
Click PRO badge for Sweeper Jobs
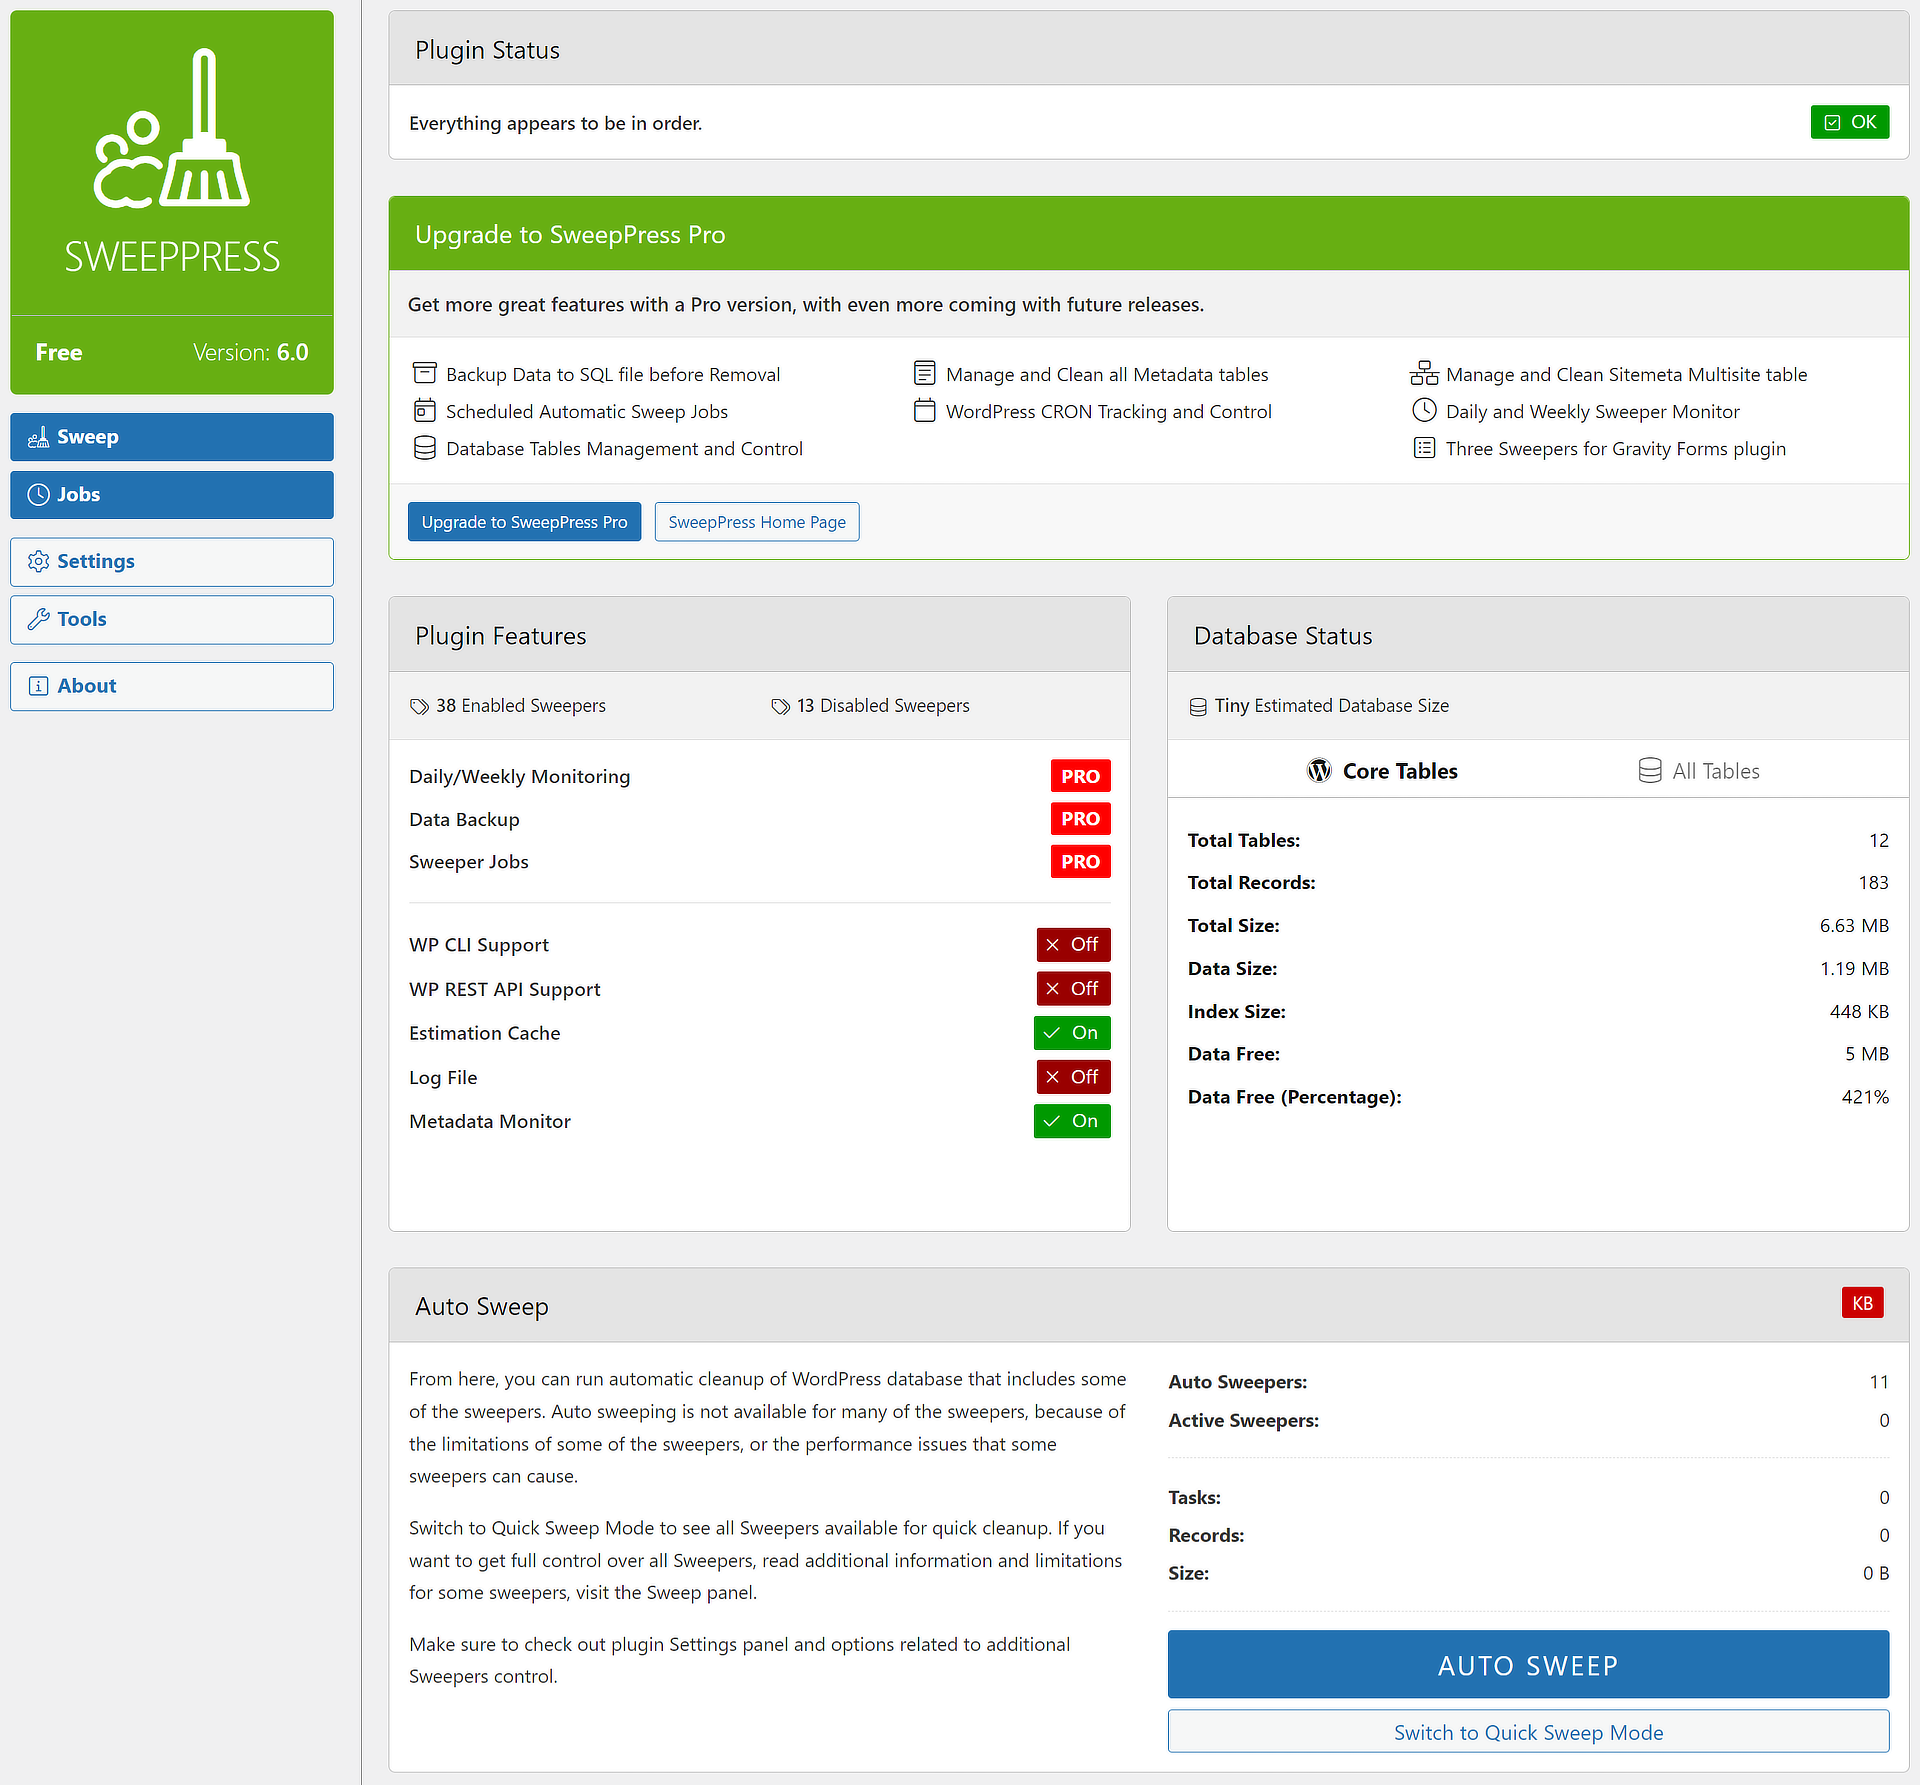[1080, 862]
